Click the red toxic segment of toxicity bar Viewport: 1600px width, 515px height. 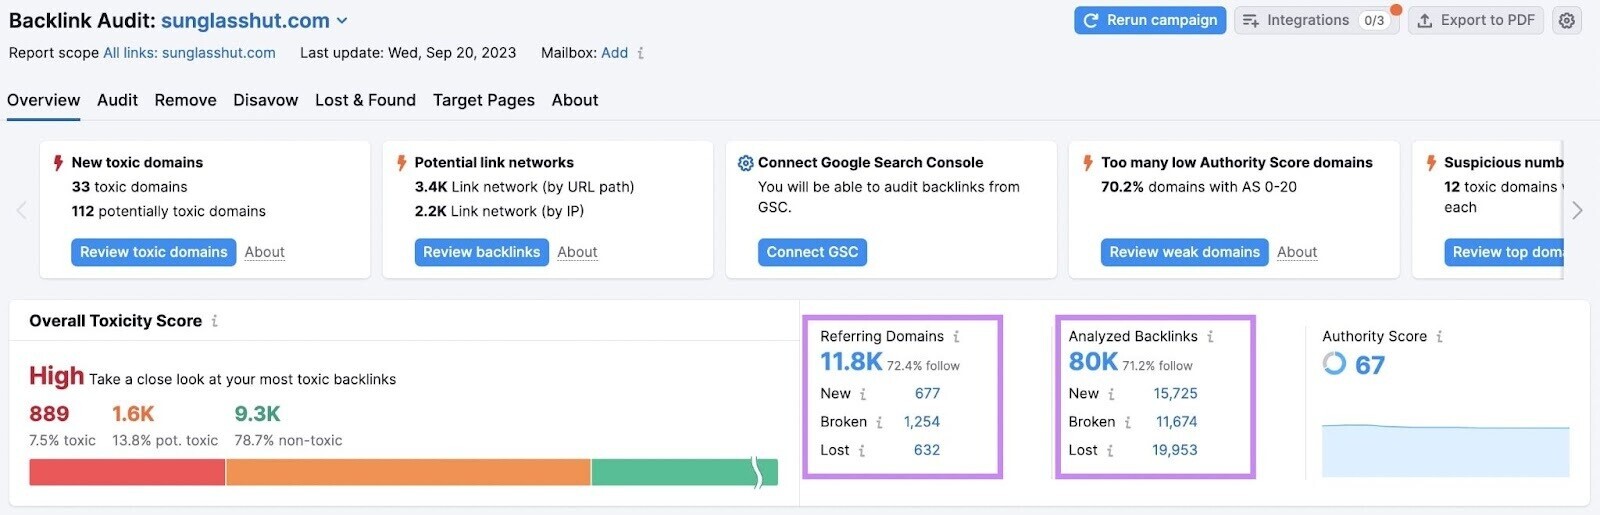coord(127,472)
